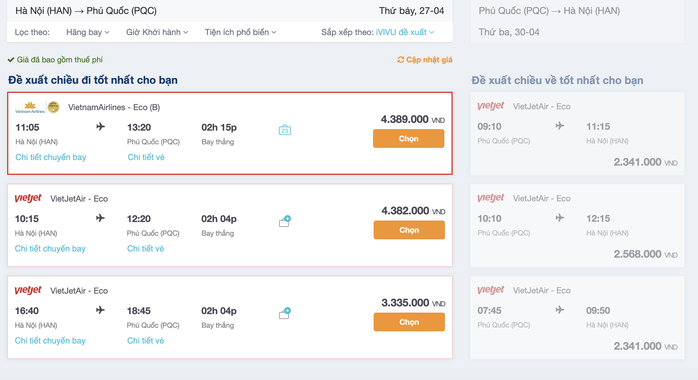Viewport: 698px width, 380px height.
Task: Choose the 4.389.000 VND VietnamAirlines flight with Chọn
Action: [x=409, y=138]
